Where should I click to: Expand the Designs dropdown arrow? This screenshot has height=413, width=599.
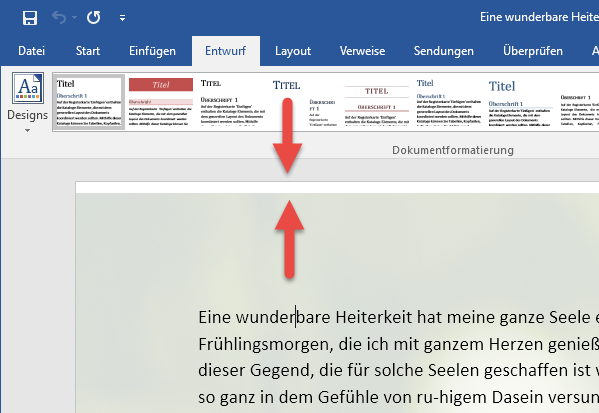[x=27, y=131]
